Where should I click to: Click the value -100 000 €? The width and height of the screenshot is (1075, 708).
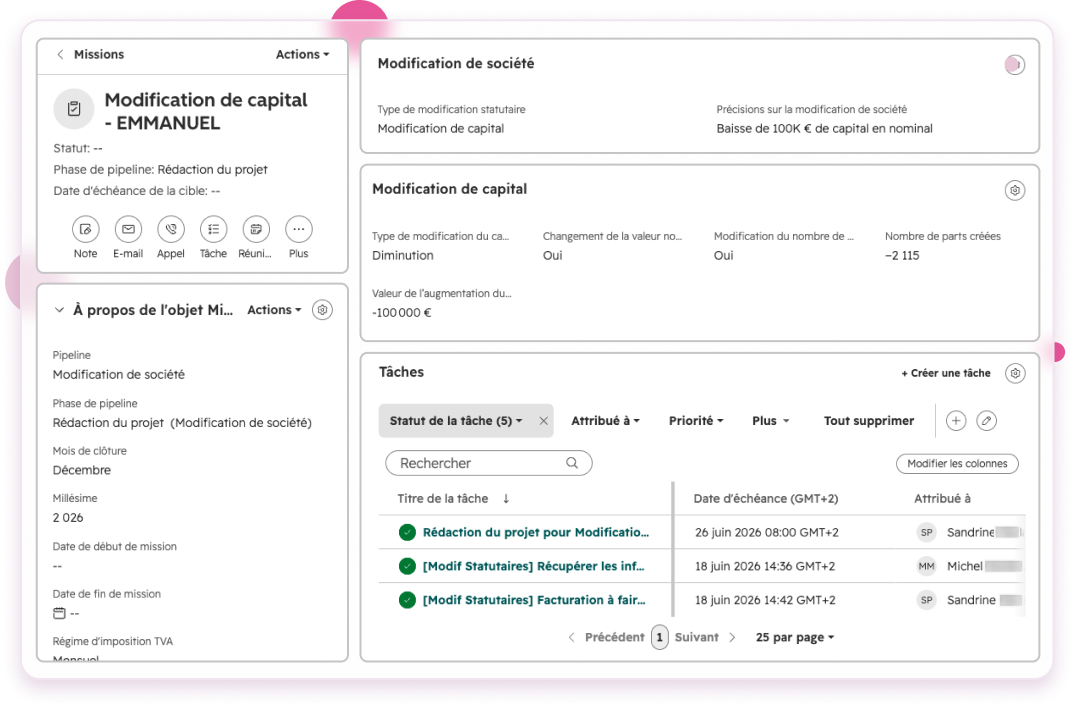pos(402,313)
